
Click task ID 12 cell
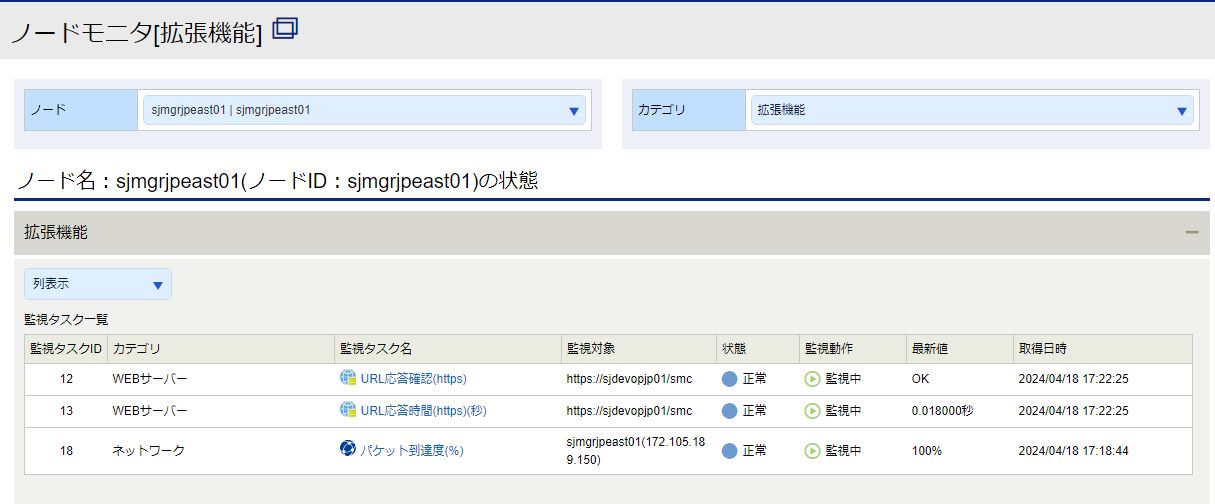coord(66,379)
